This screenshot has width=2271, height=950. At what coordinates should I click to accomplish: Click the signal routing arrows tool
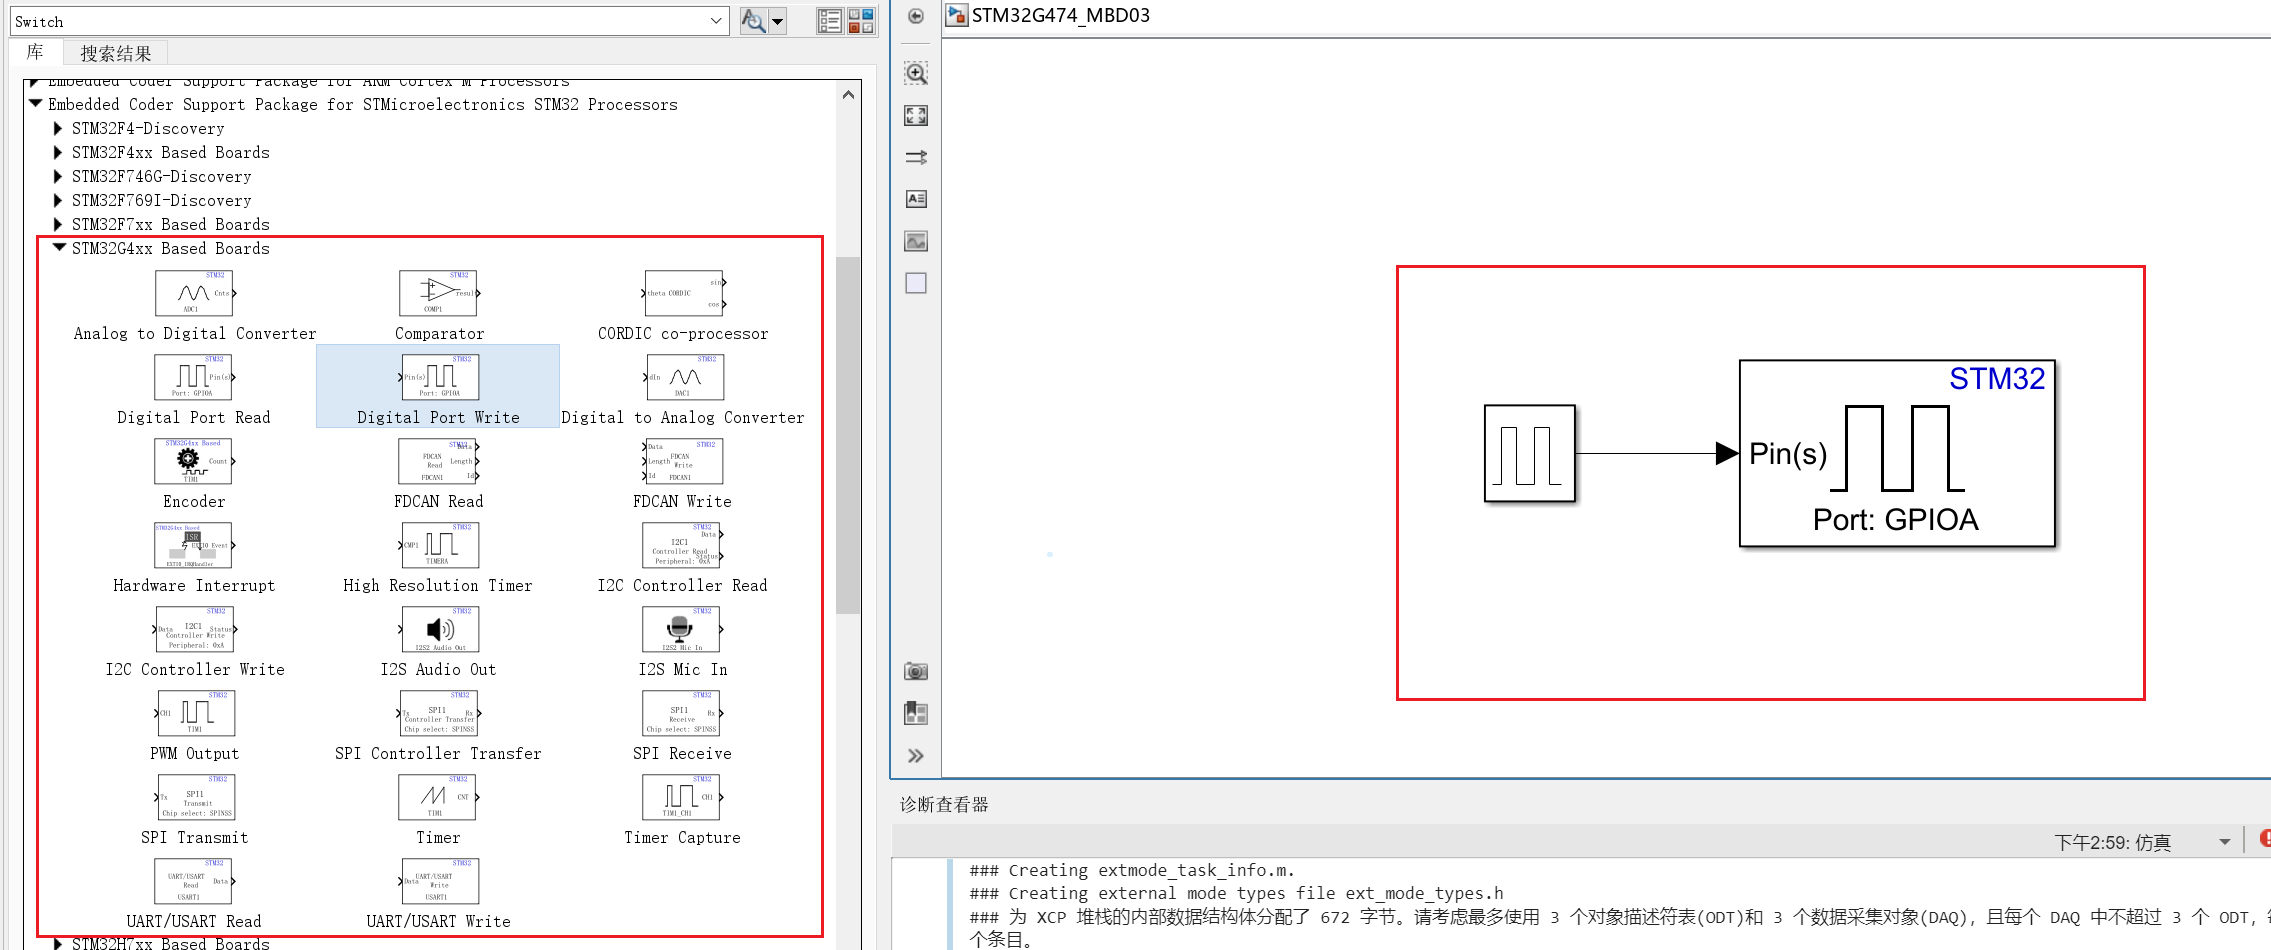[916, 157]
